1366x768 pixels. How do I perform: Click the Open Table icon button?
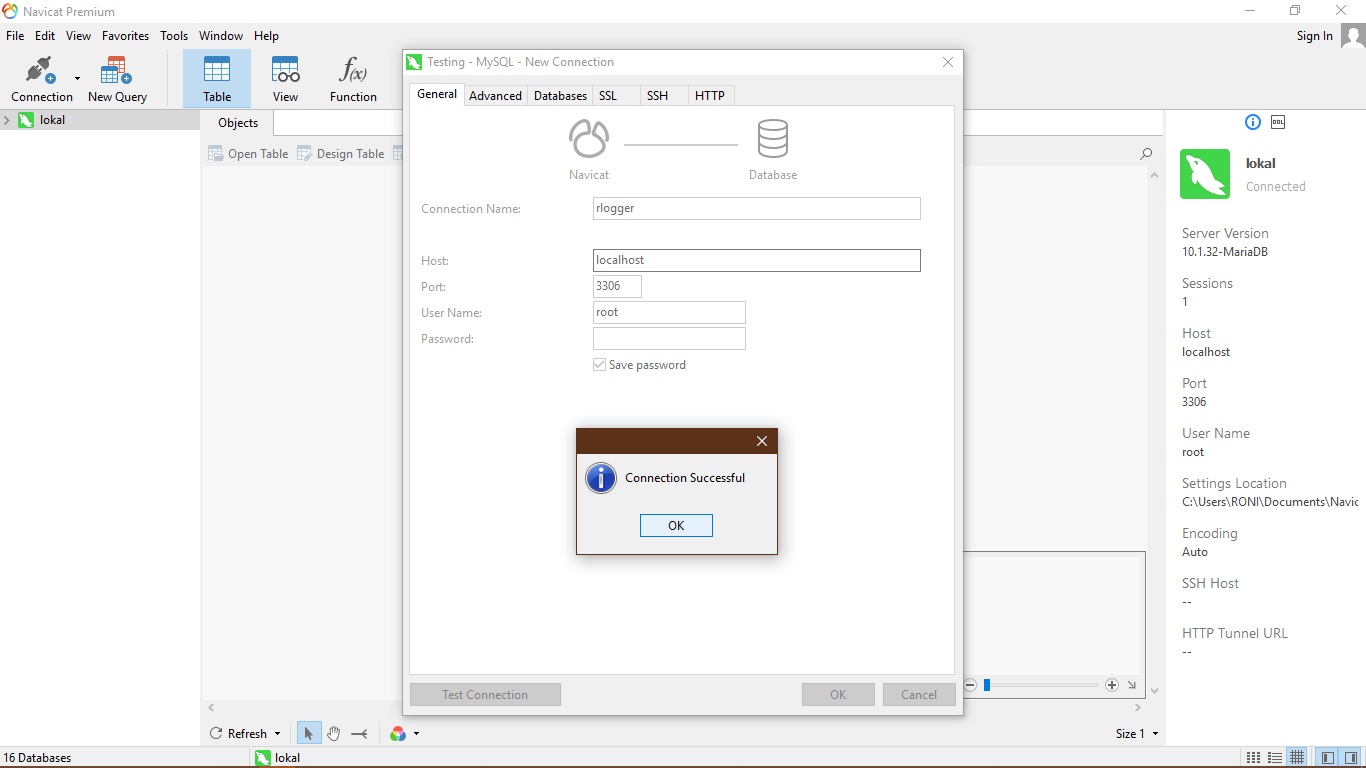[248, 154]
